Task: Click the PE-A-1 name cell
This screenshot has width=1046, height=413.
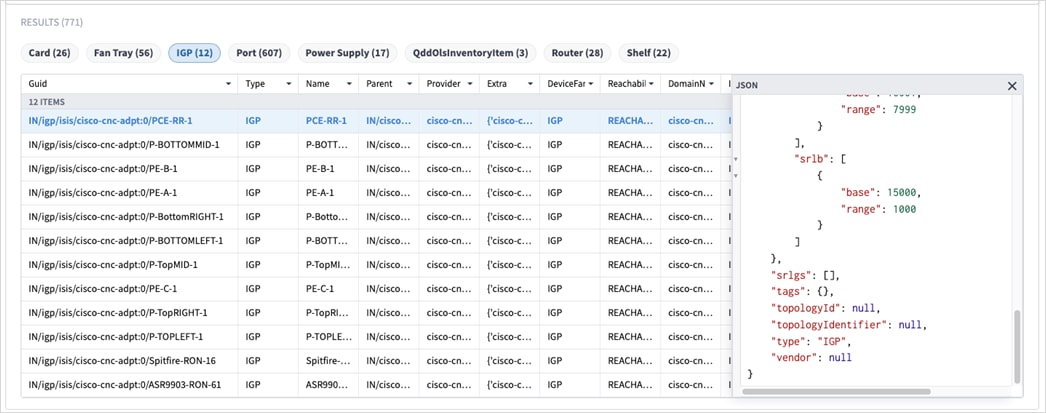Action: coord(328,193)
